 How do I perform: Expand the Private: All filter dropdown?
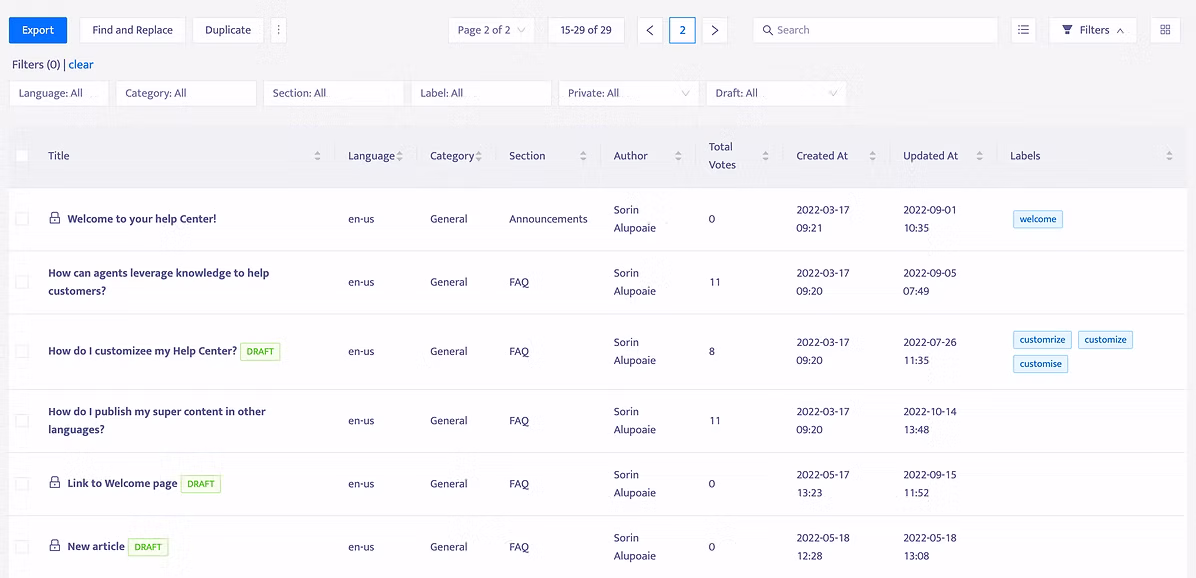629,93
